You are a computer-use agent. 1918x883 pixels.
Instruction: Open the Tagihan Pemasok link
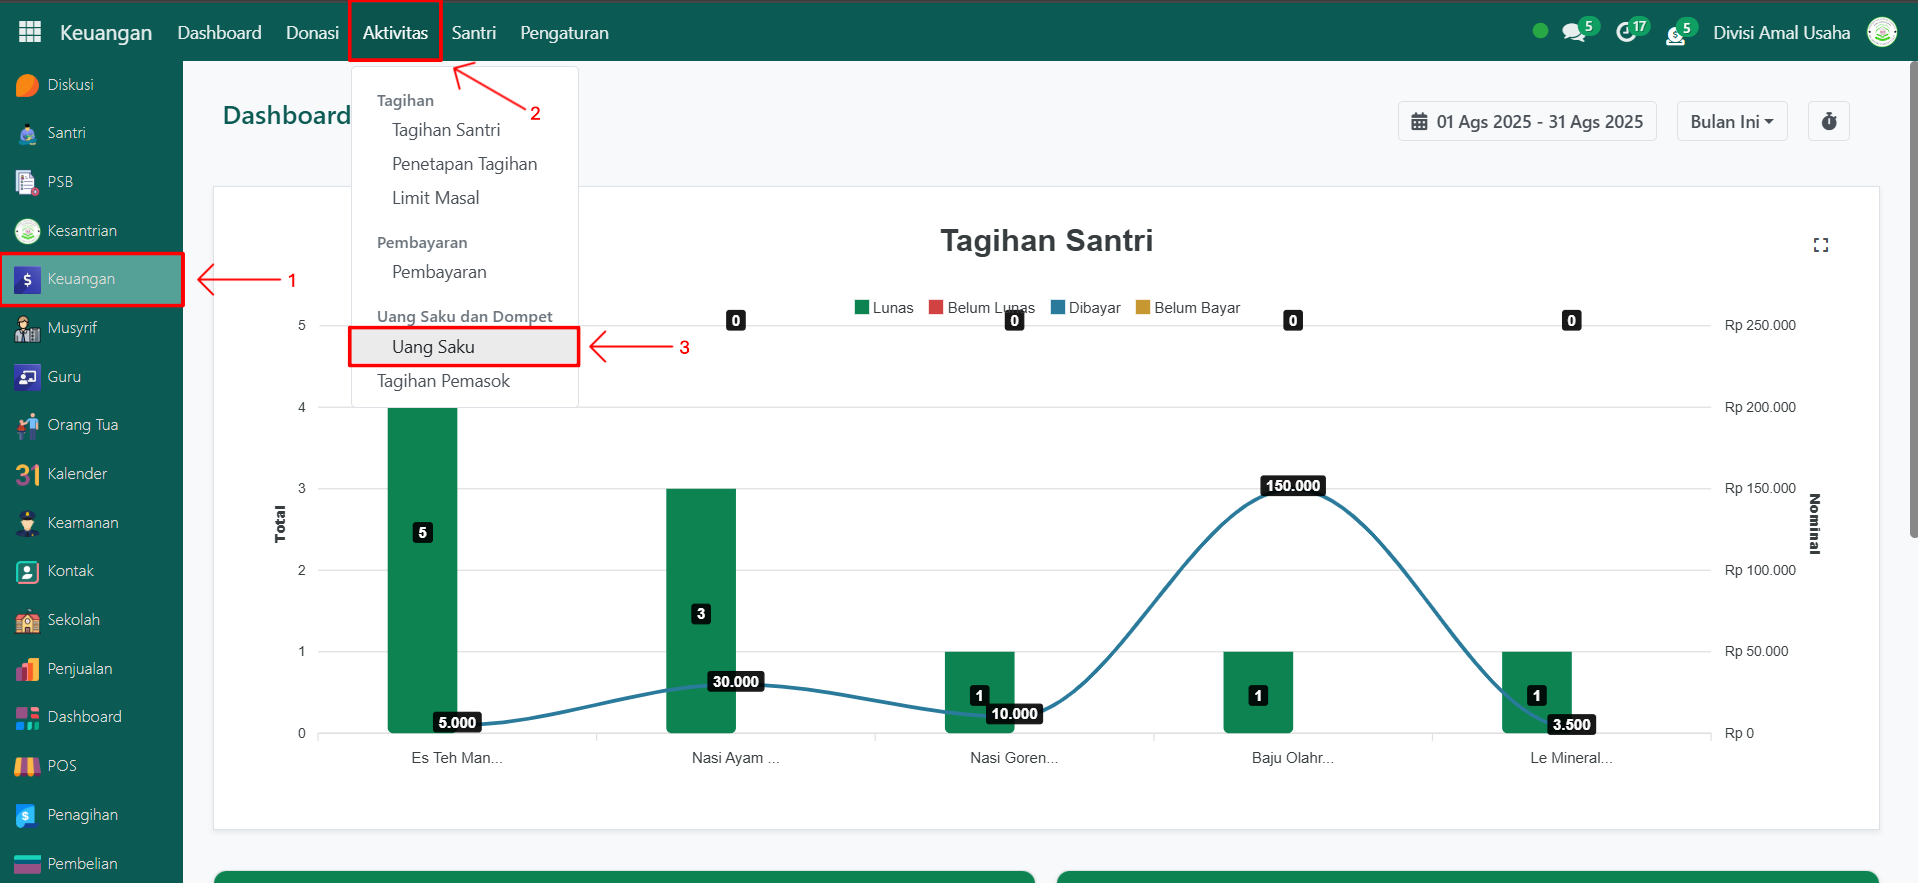pos(443,381)
